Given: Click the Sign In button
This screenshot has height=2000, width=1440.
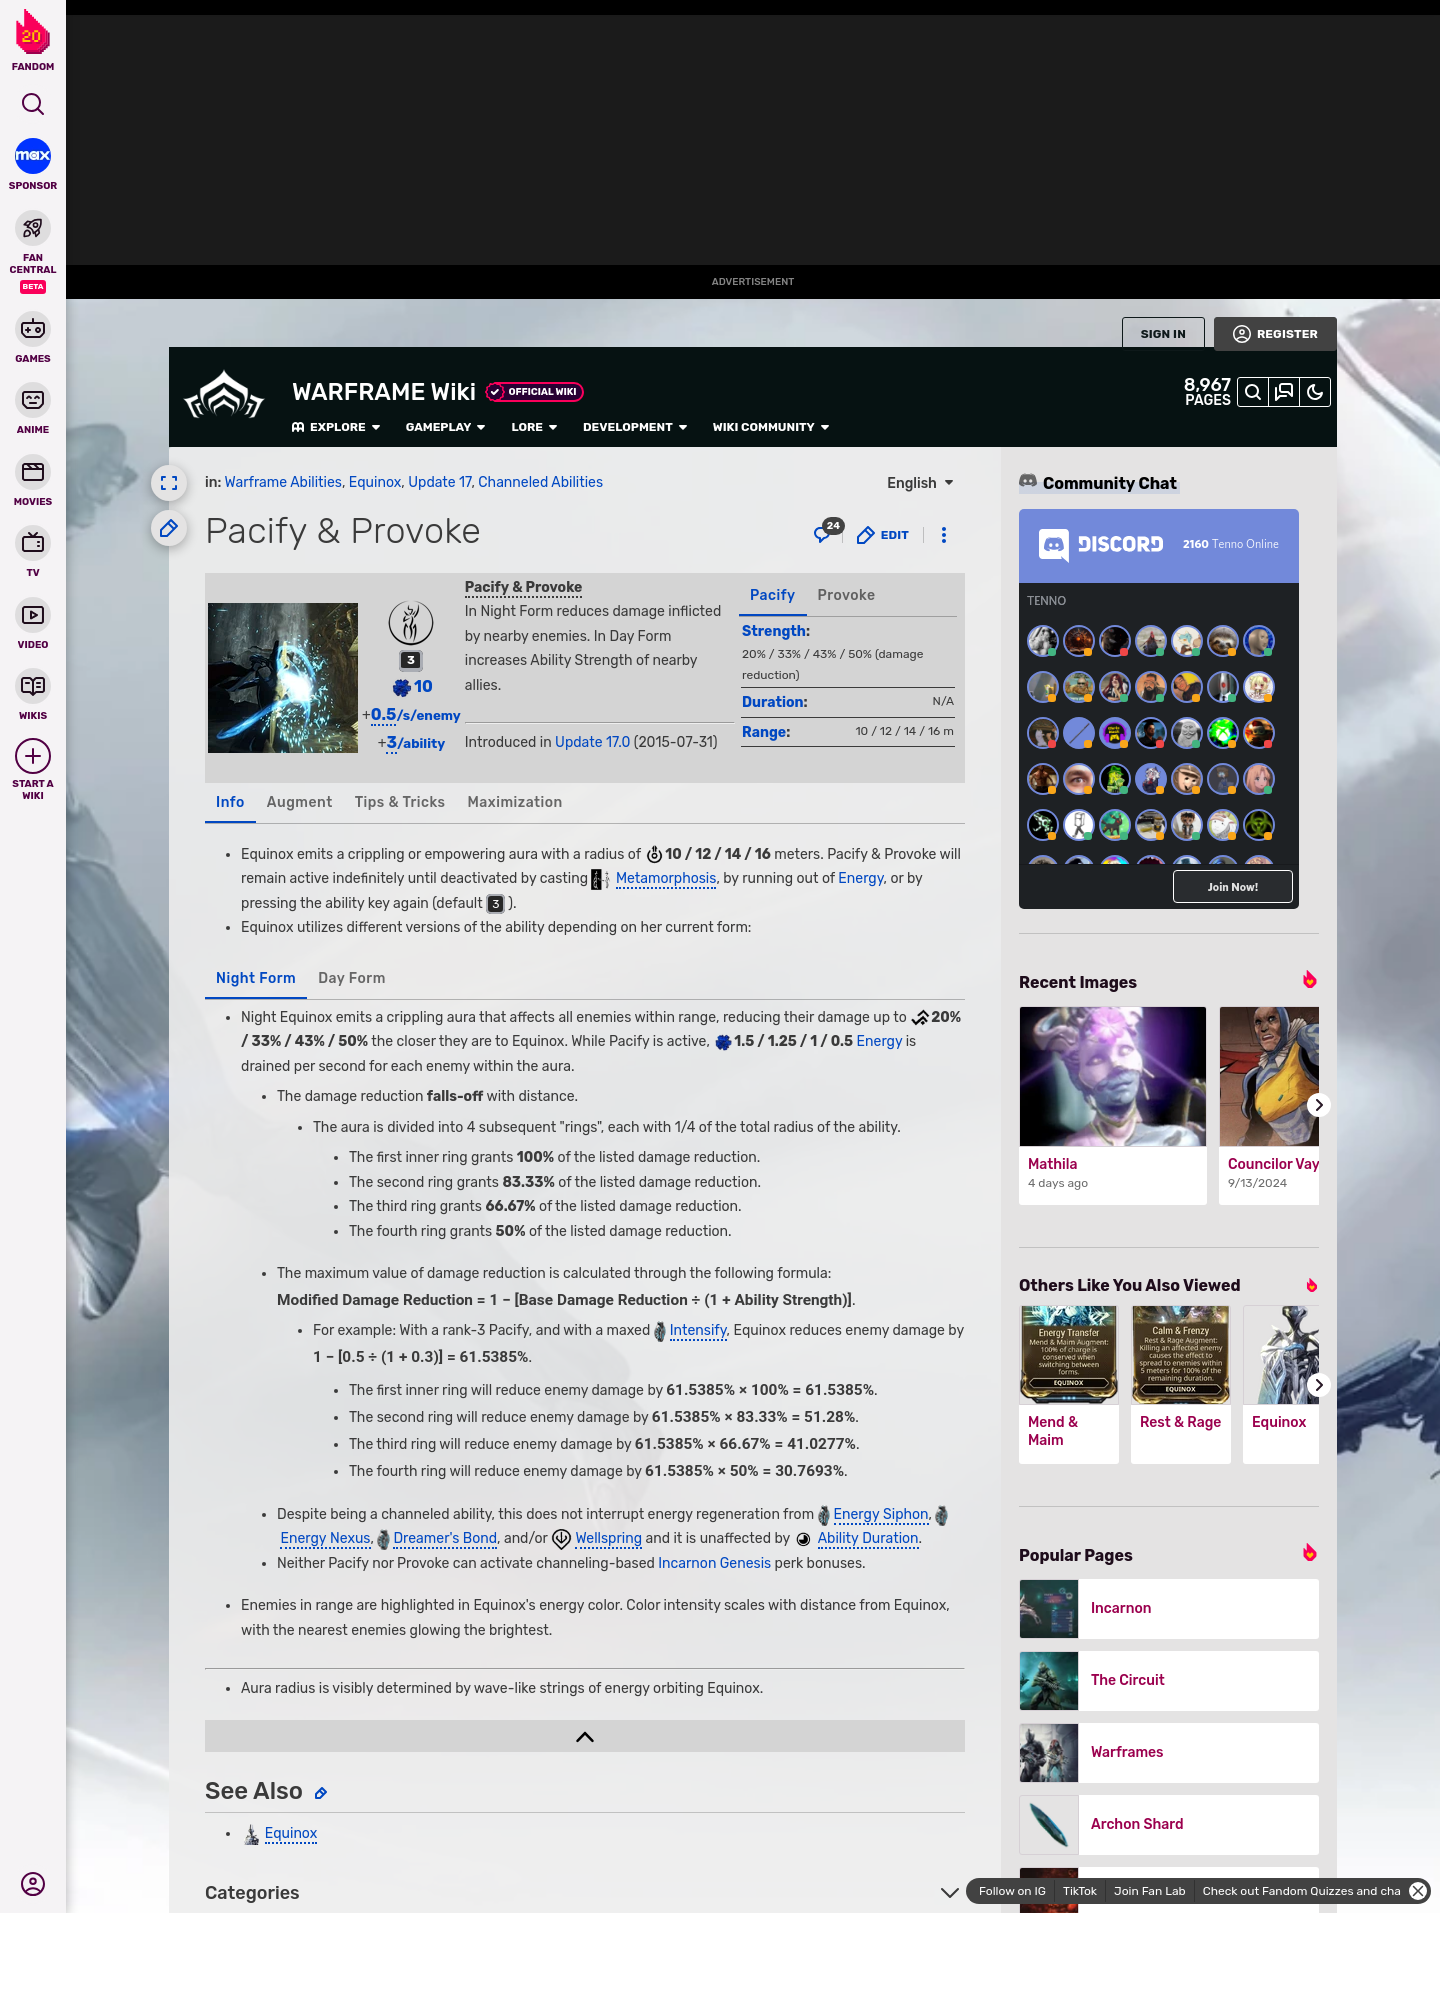Looking at the screenshot, I should pyautogui.click(x=1163, y=334).
